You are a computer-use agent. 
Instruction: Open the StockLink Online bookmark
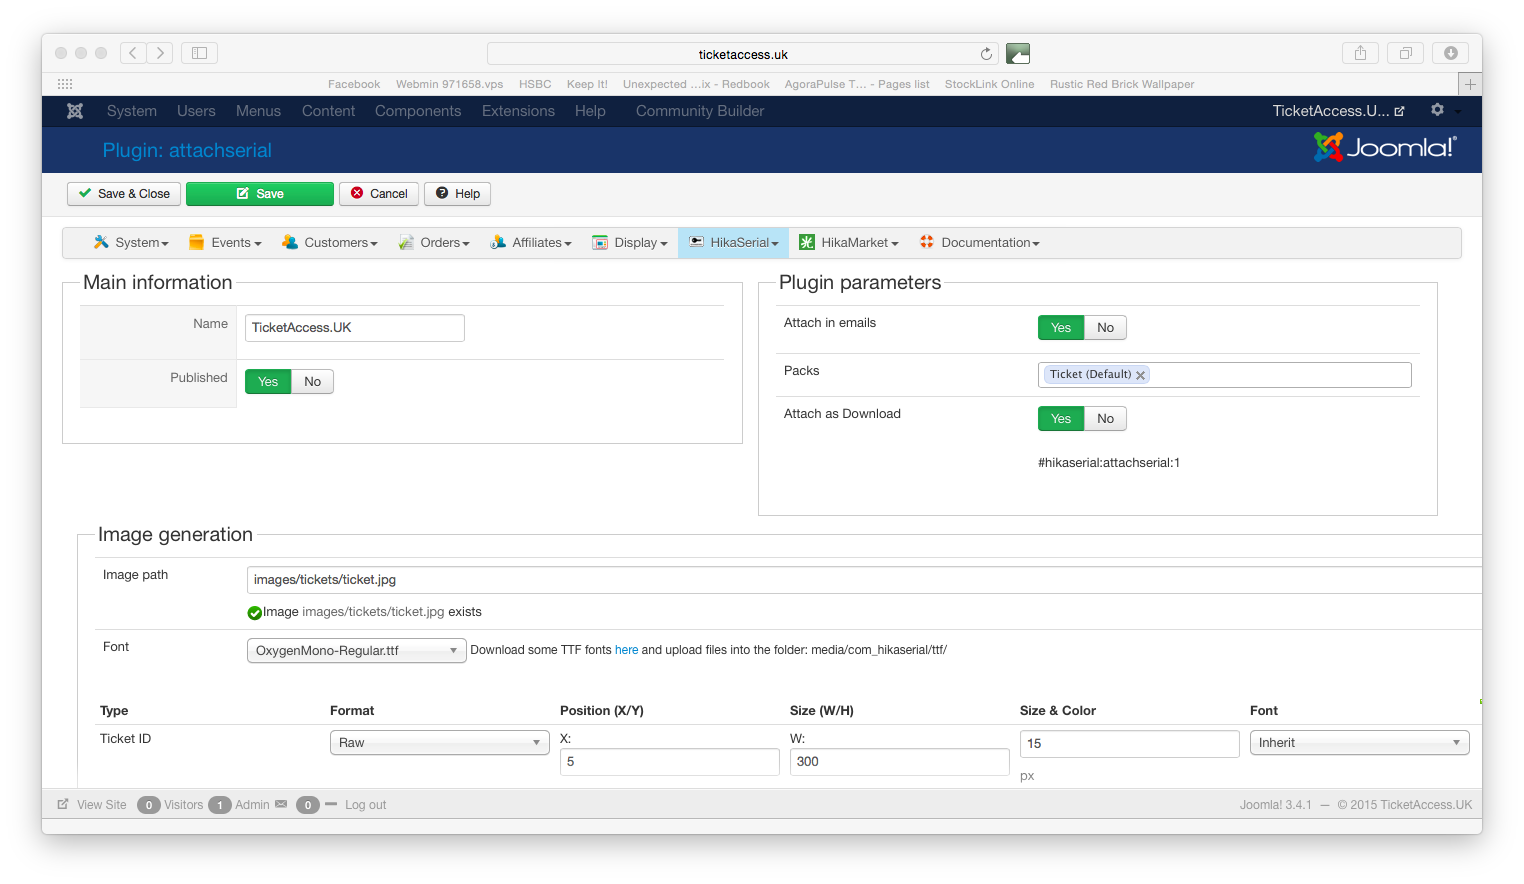(989, 84)
